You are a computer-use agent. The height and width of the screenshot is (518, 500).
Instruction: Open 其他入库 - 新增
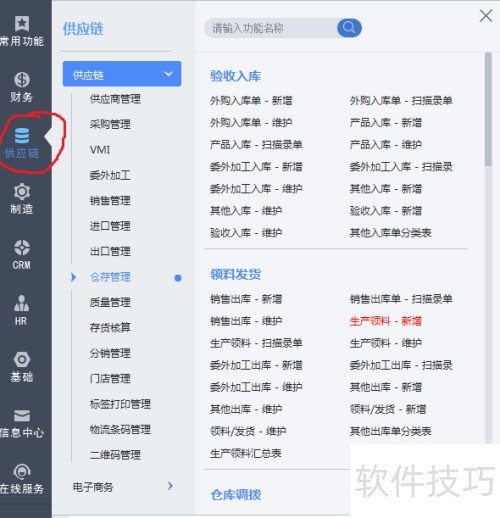[386, 189]
